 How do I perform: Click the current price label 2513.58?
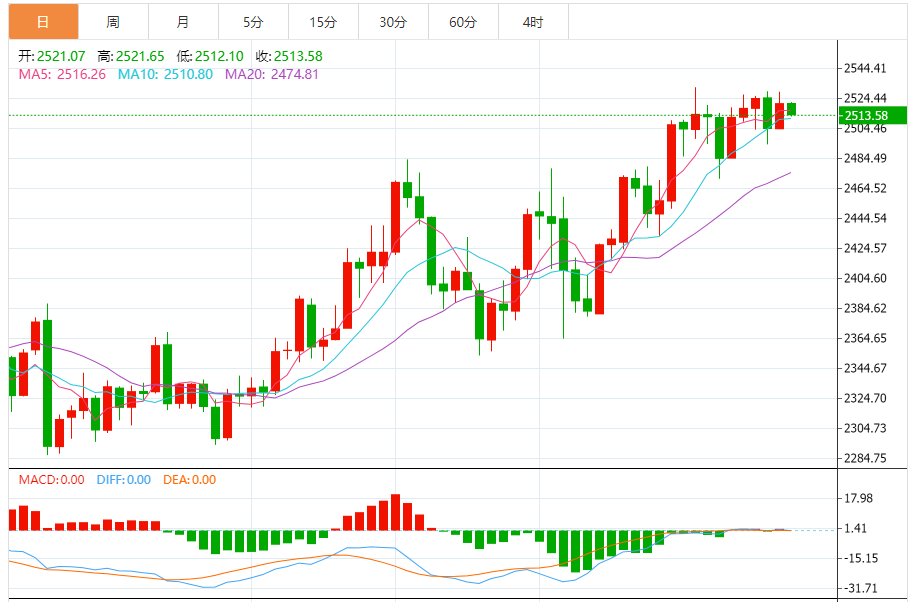(x=872, y=115)
